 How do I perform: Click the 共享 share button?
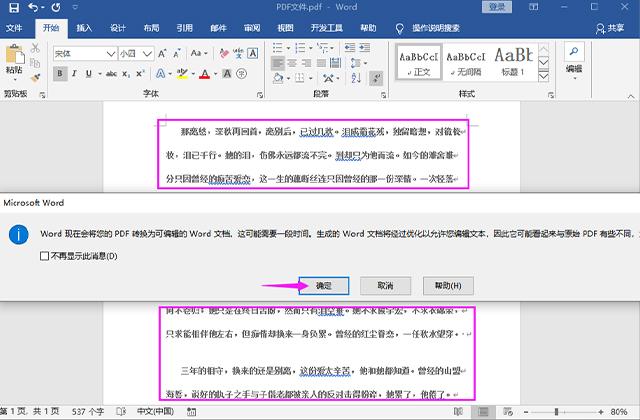tap(610, 28)
